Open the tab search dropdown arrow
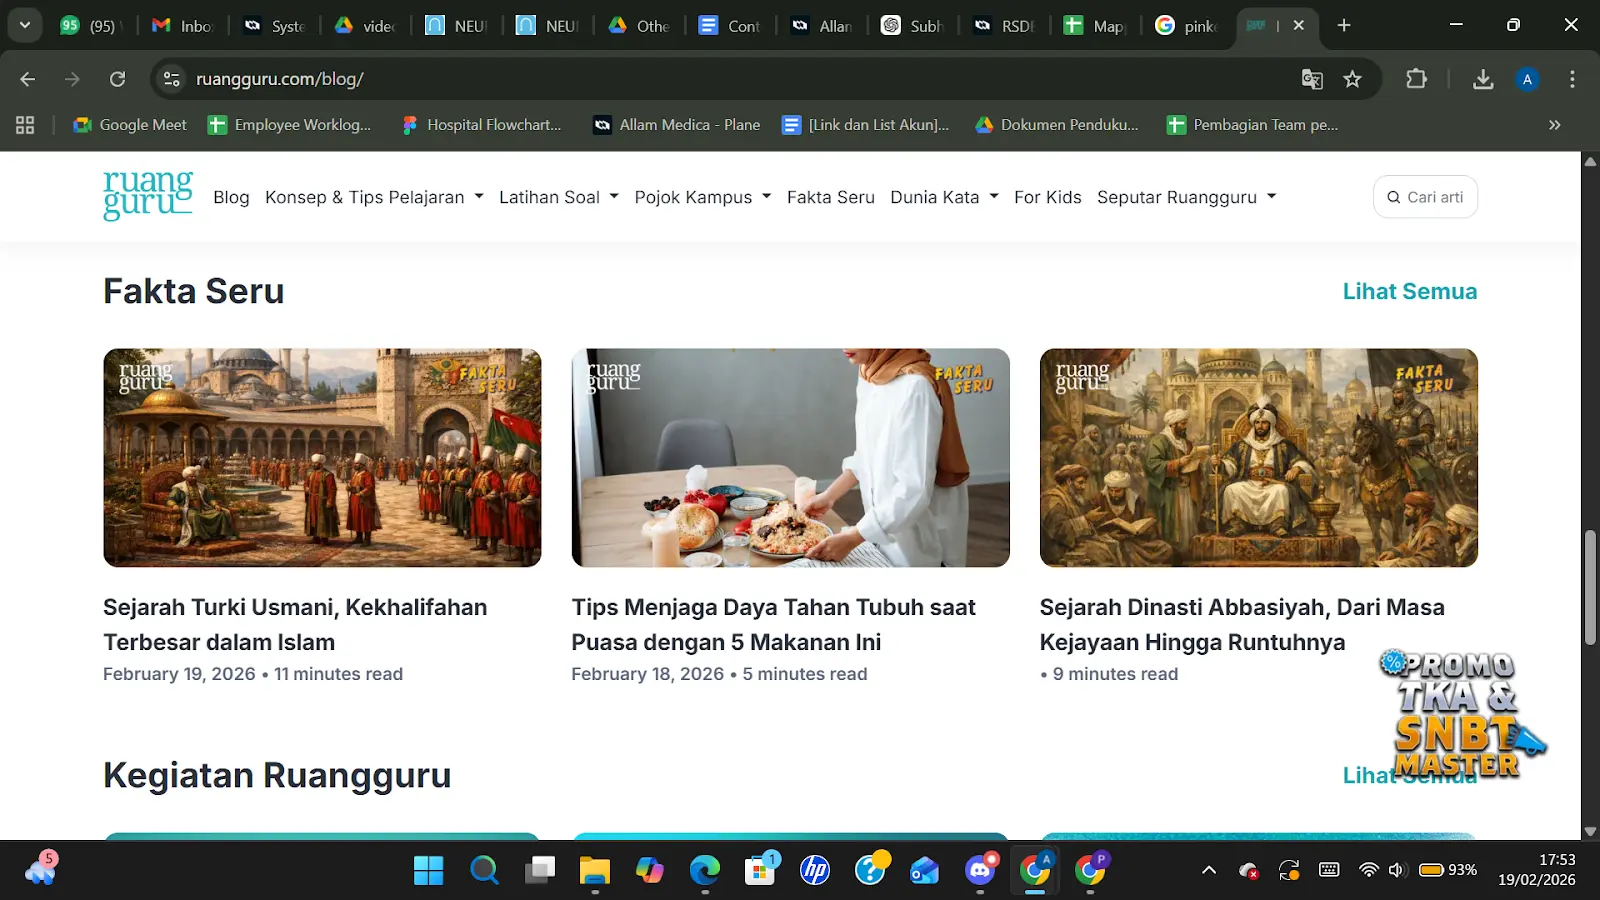The image size is (1600, 900). (25, 25)
